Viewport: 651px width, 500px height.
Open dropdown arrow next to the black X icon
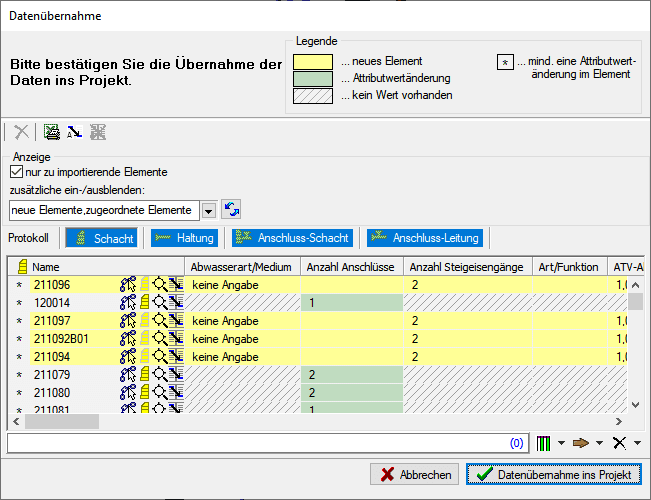point(637,442)
